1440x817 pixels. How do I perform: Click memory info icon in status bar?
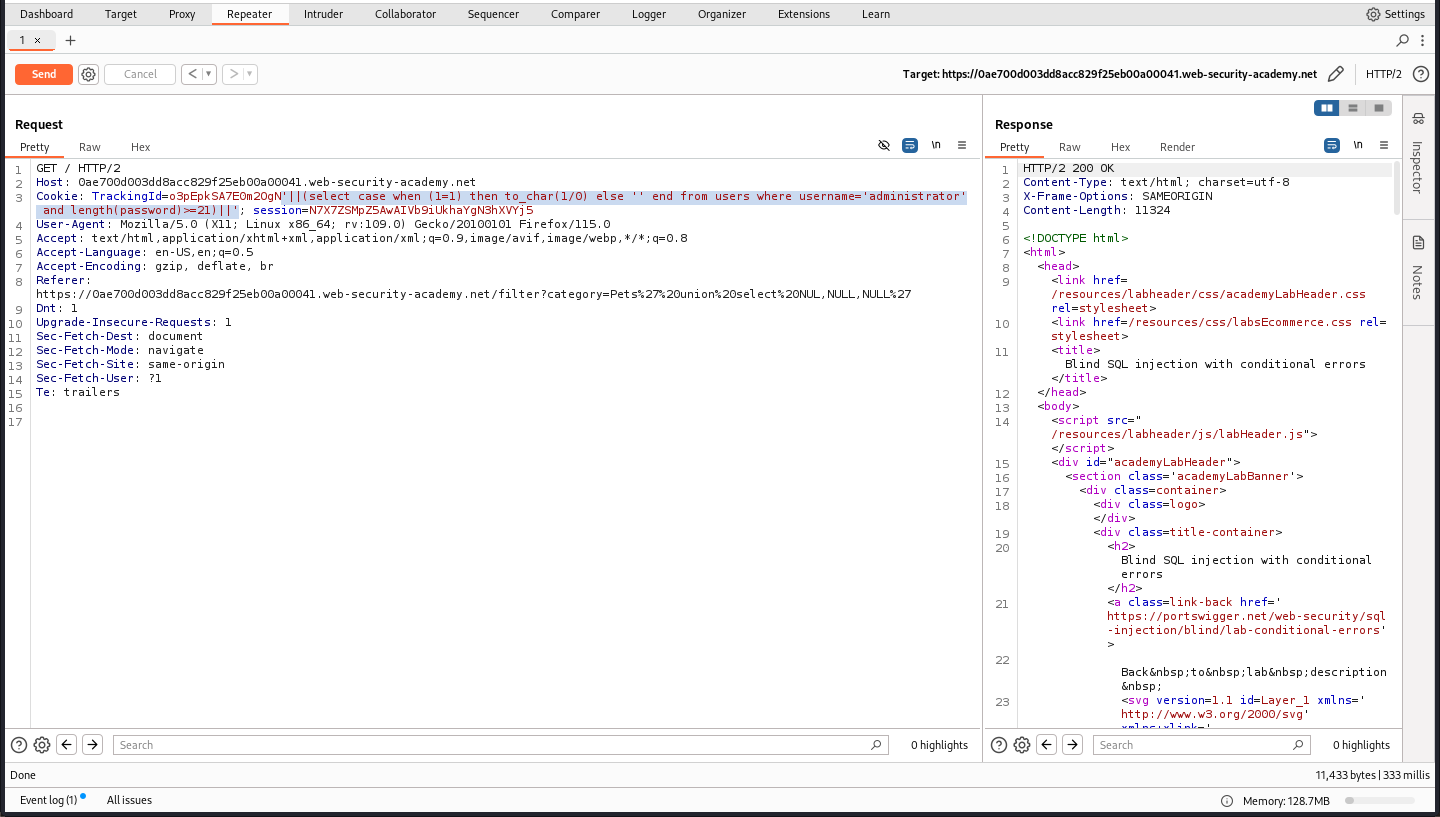tap(1227, 801)
